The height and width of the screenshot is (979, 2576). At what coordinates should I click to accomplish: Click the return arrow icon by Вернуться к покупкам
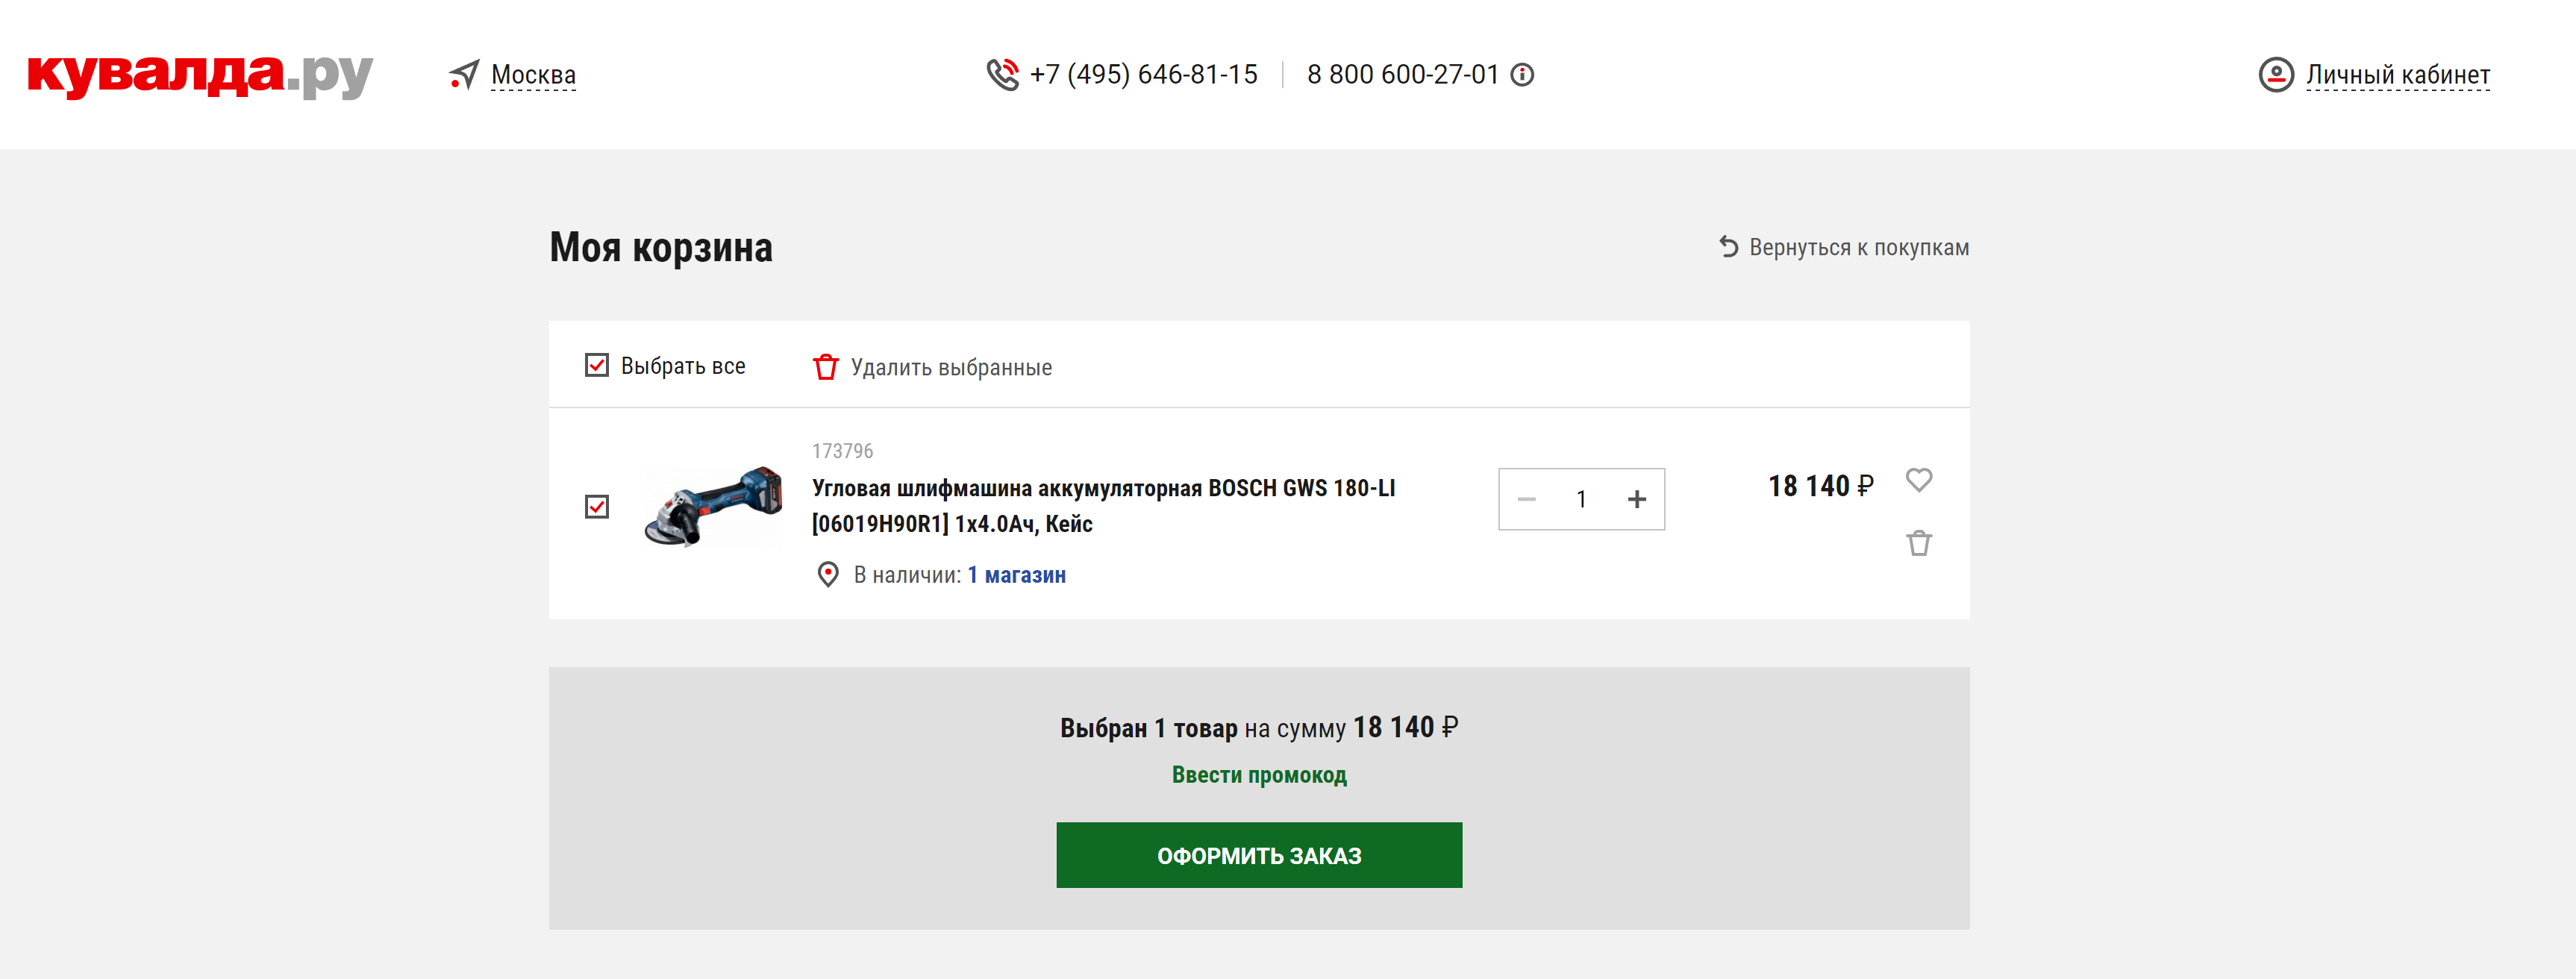coord(1729,247)
